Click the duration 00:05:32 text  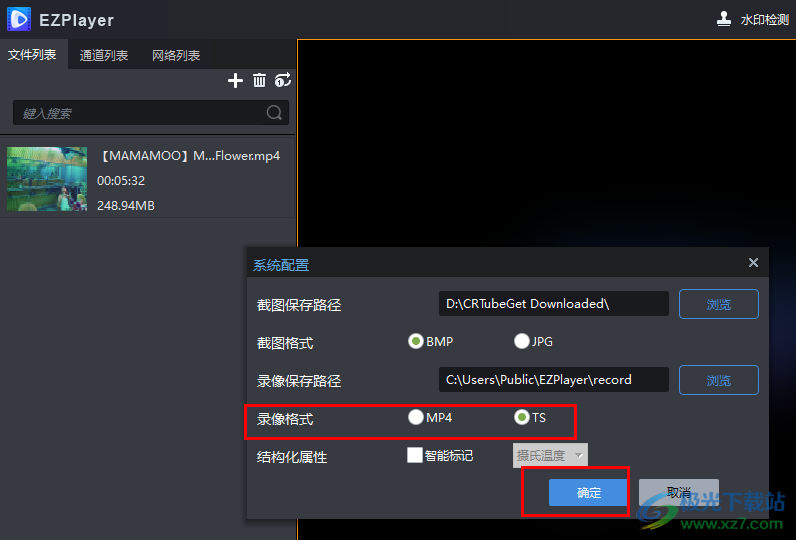point(121,181)
